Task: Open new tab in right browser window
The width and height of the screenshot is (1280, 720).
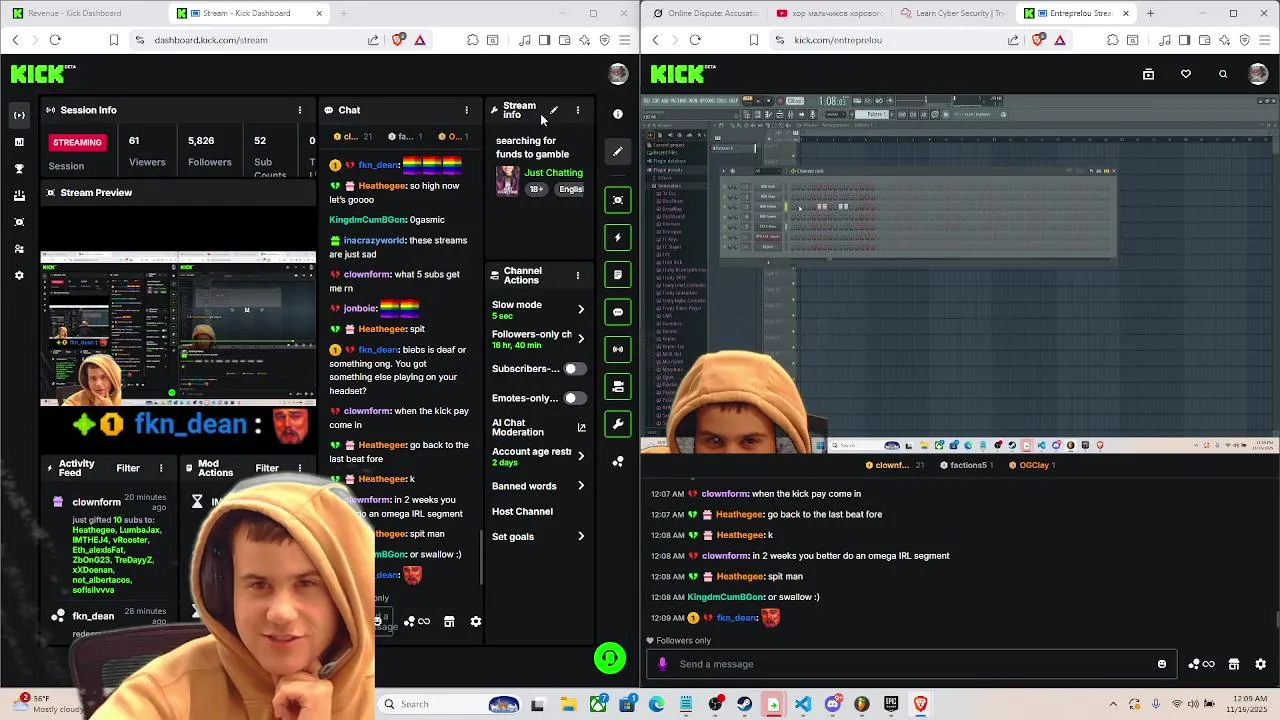Action: 1150,13
